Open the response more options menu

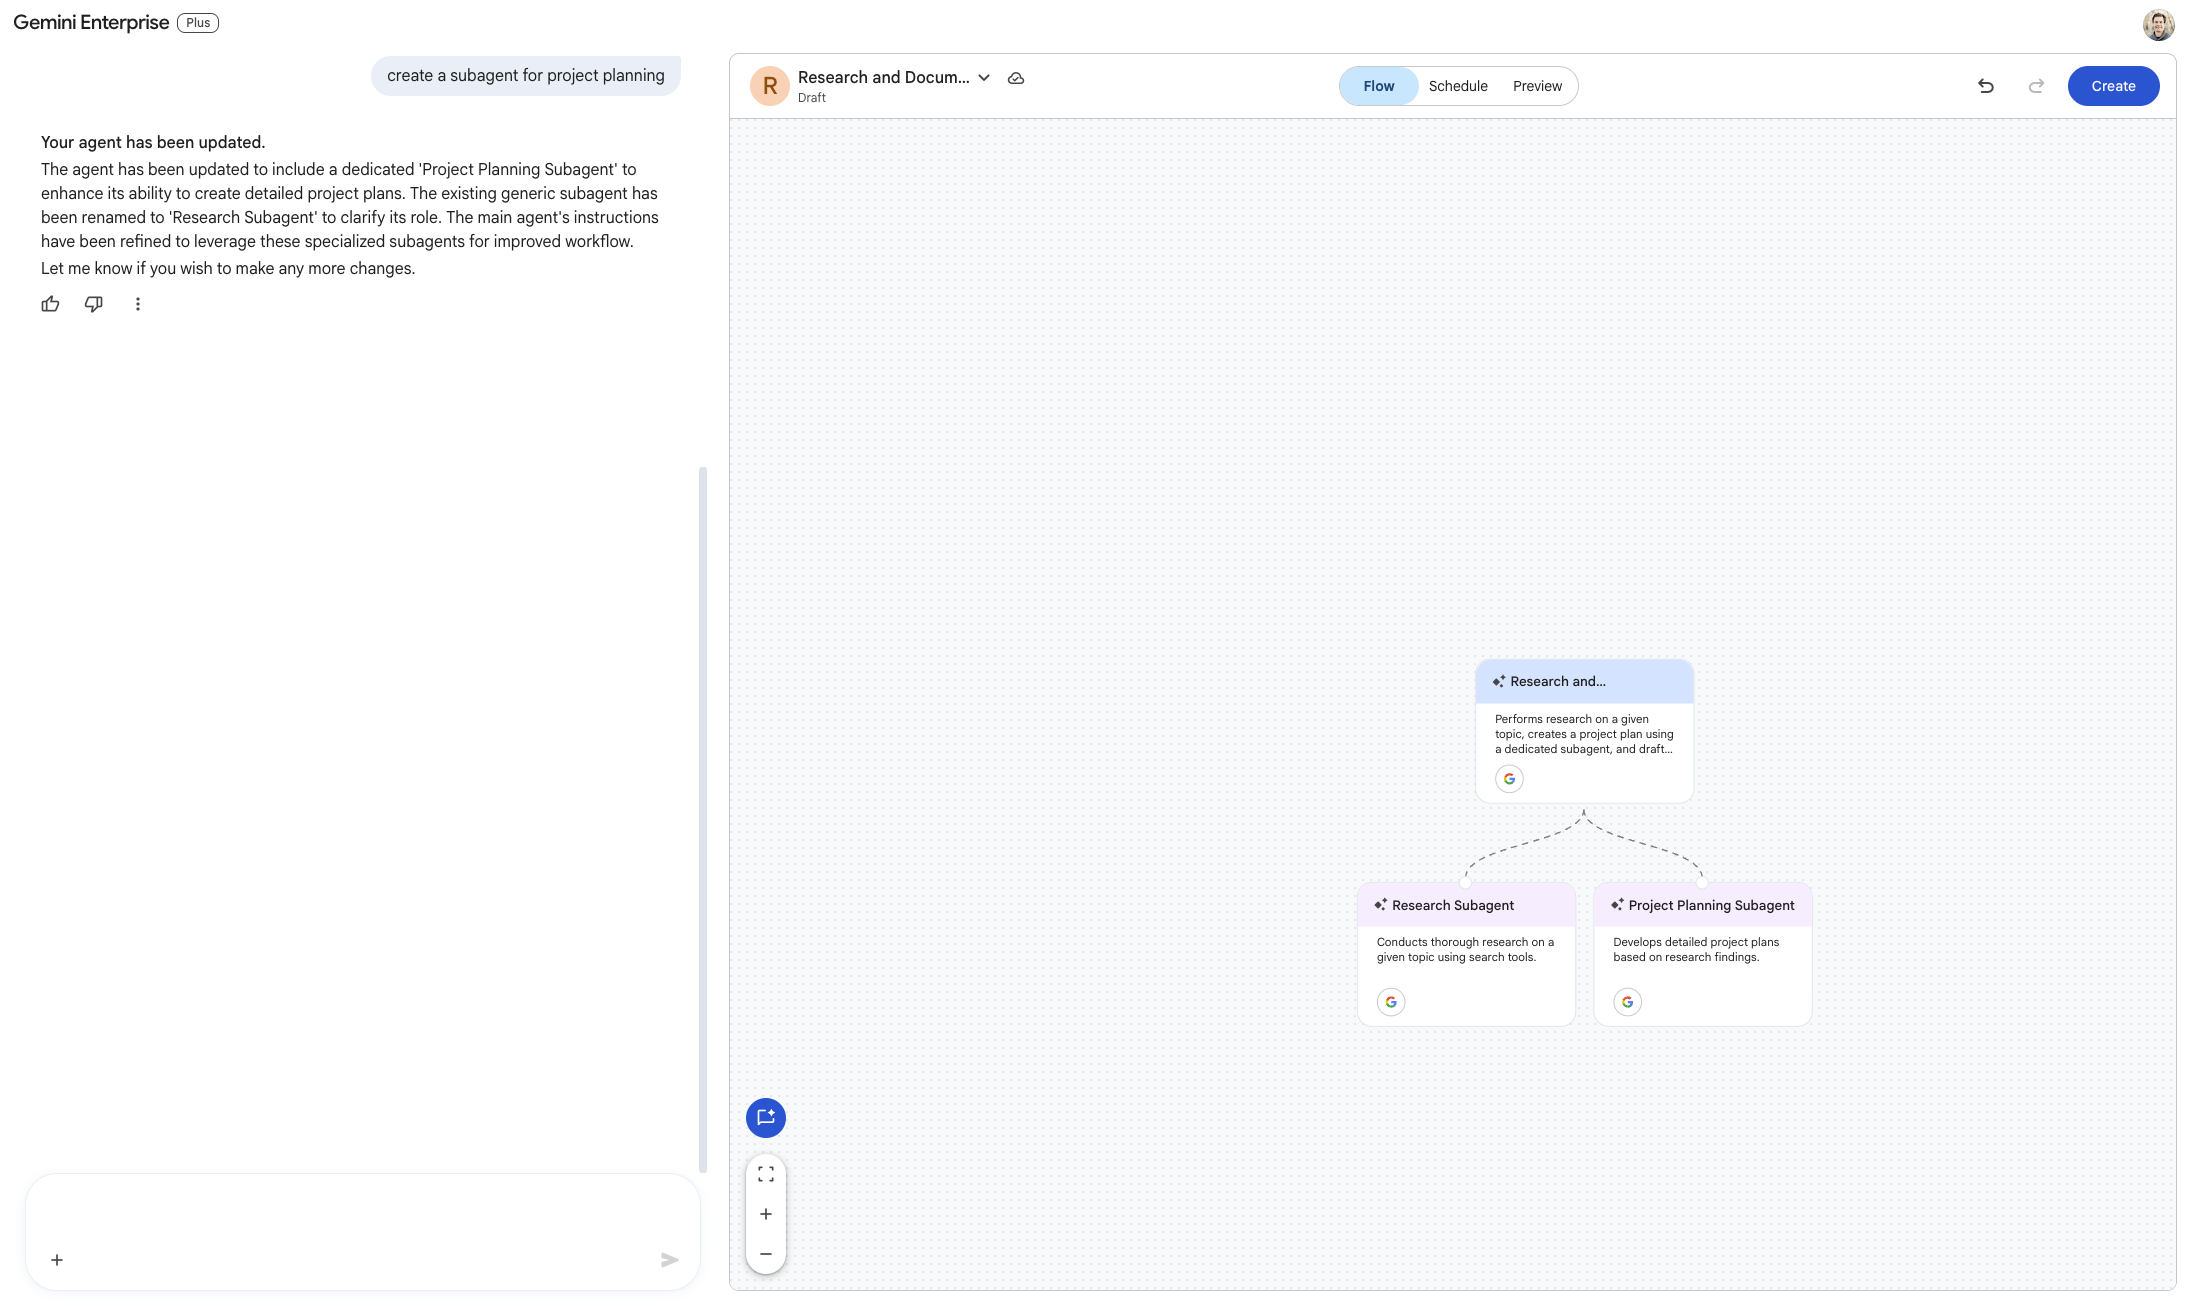(x=138, y=304)
